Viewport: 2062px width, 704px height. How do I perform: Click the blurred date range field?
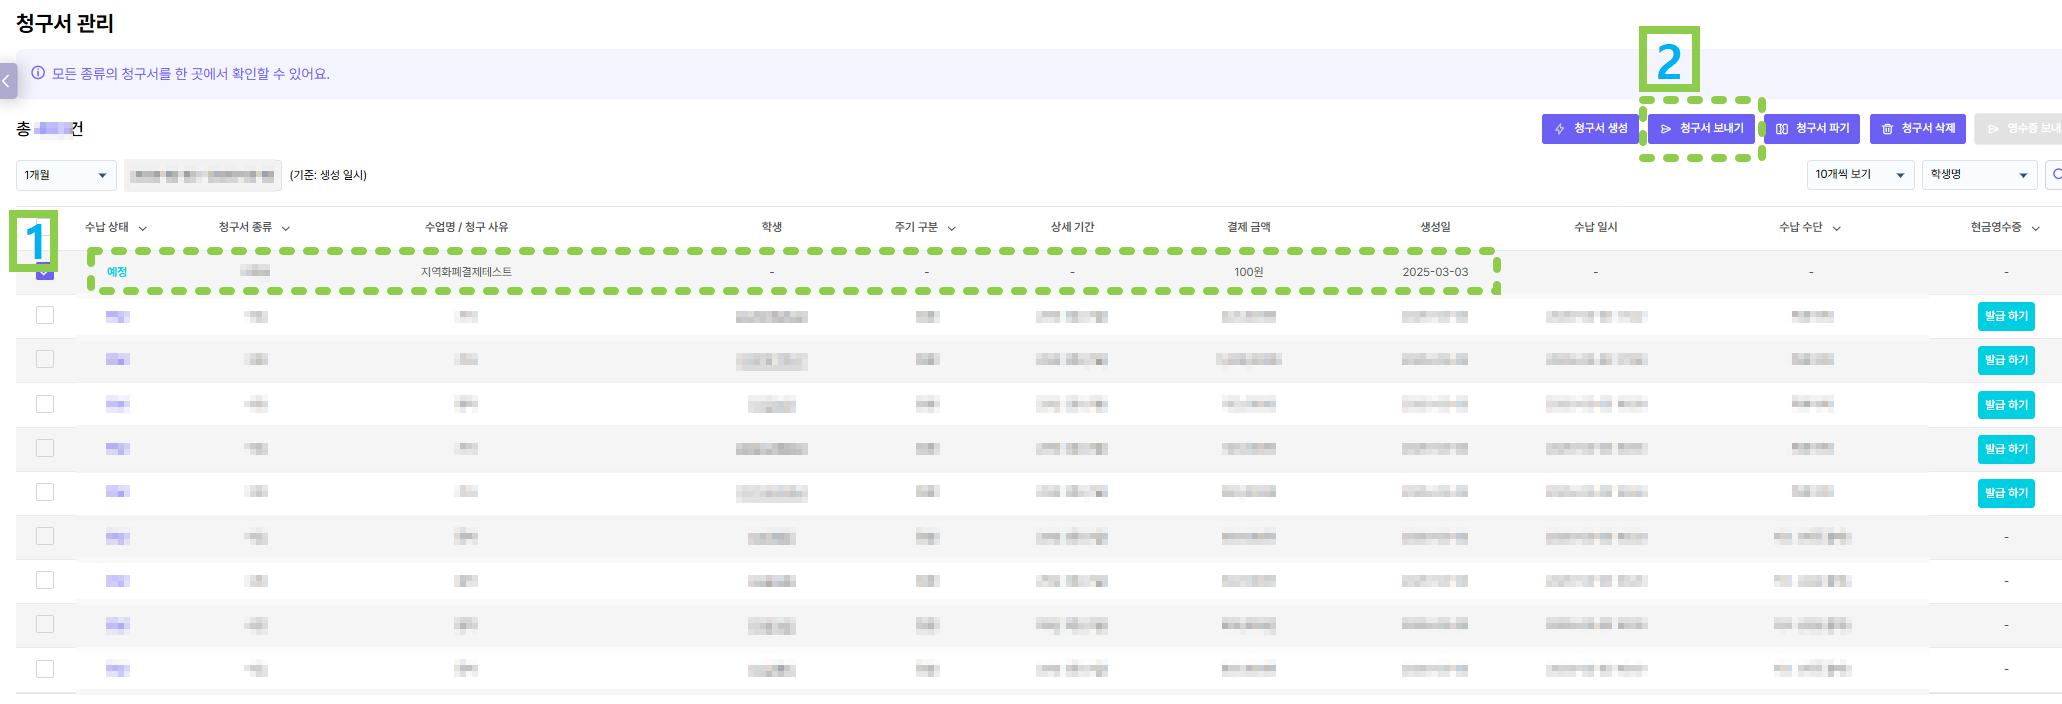(x=203, y=175)
